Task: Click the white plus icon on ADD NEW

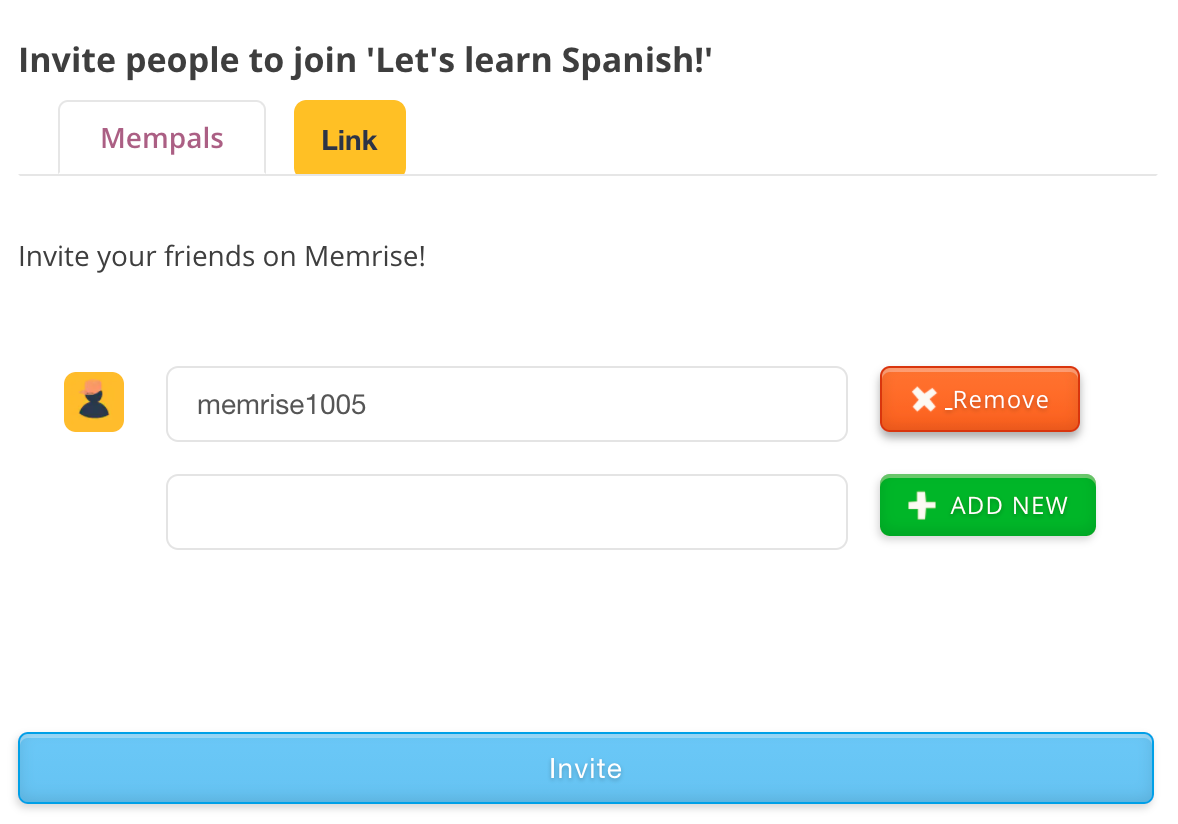Action: pyautogui.click(x=921, y=506)
